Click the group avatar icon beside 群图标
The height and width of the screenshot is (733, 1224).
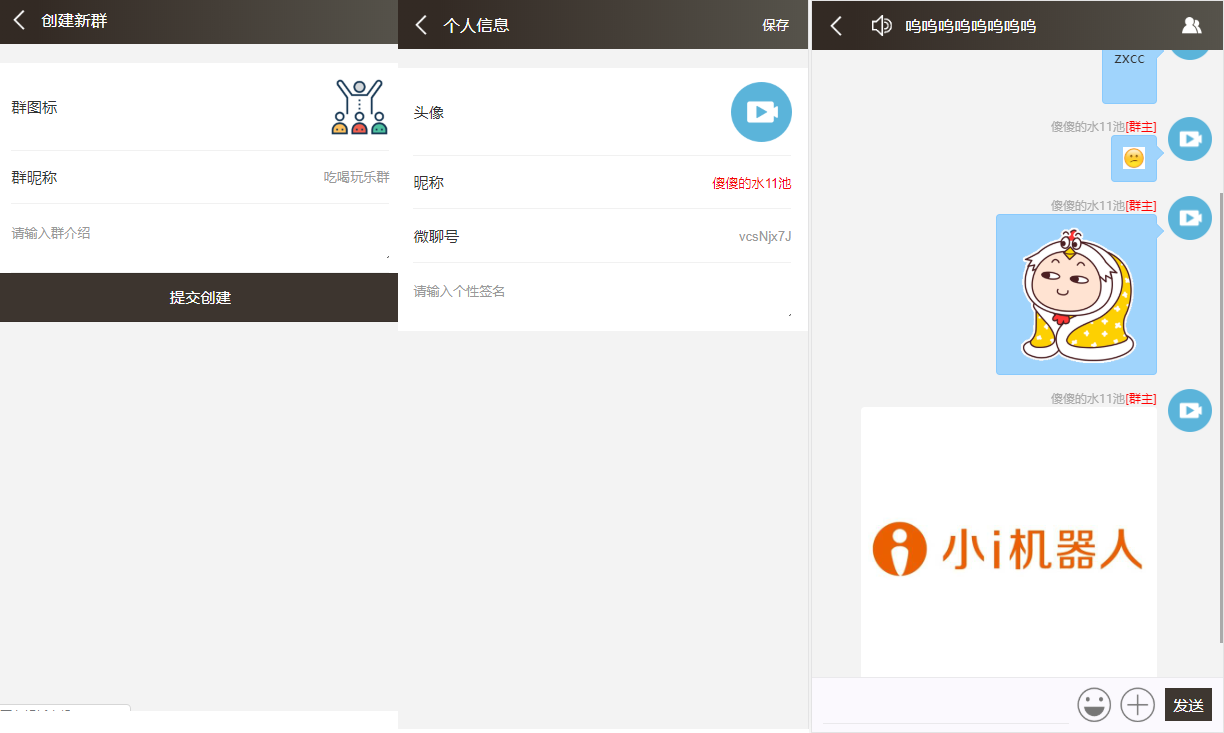358,104
